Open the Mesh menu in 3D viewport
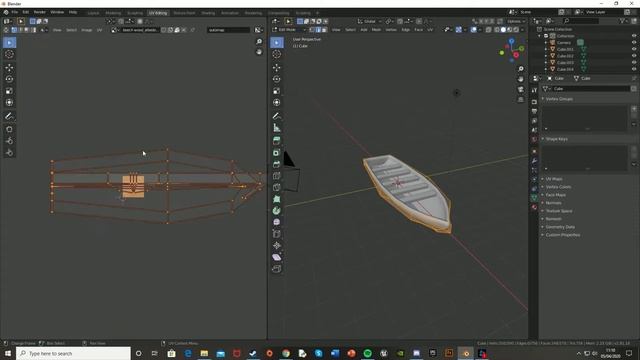 point(376,30)
